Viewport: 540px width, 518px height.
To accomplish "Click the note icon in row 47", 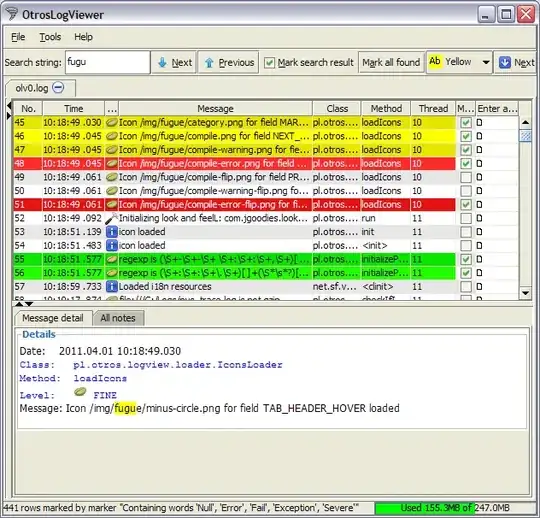I will coord(479,149).
